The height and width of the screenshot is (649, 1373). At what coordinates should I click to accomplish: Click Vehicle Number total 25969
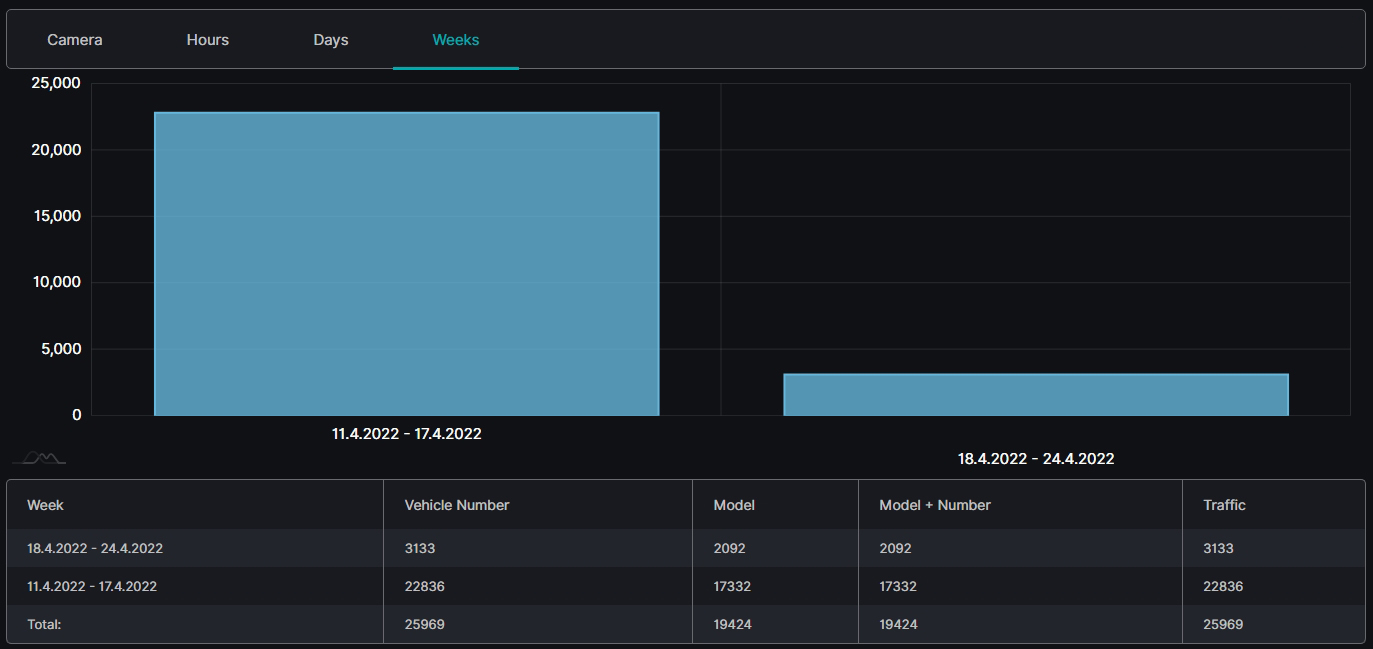pos(424,624)
